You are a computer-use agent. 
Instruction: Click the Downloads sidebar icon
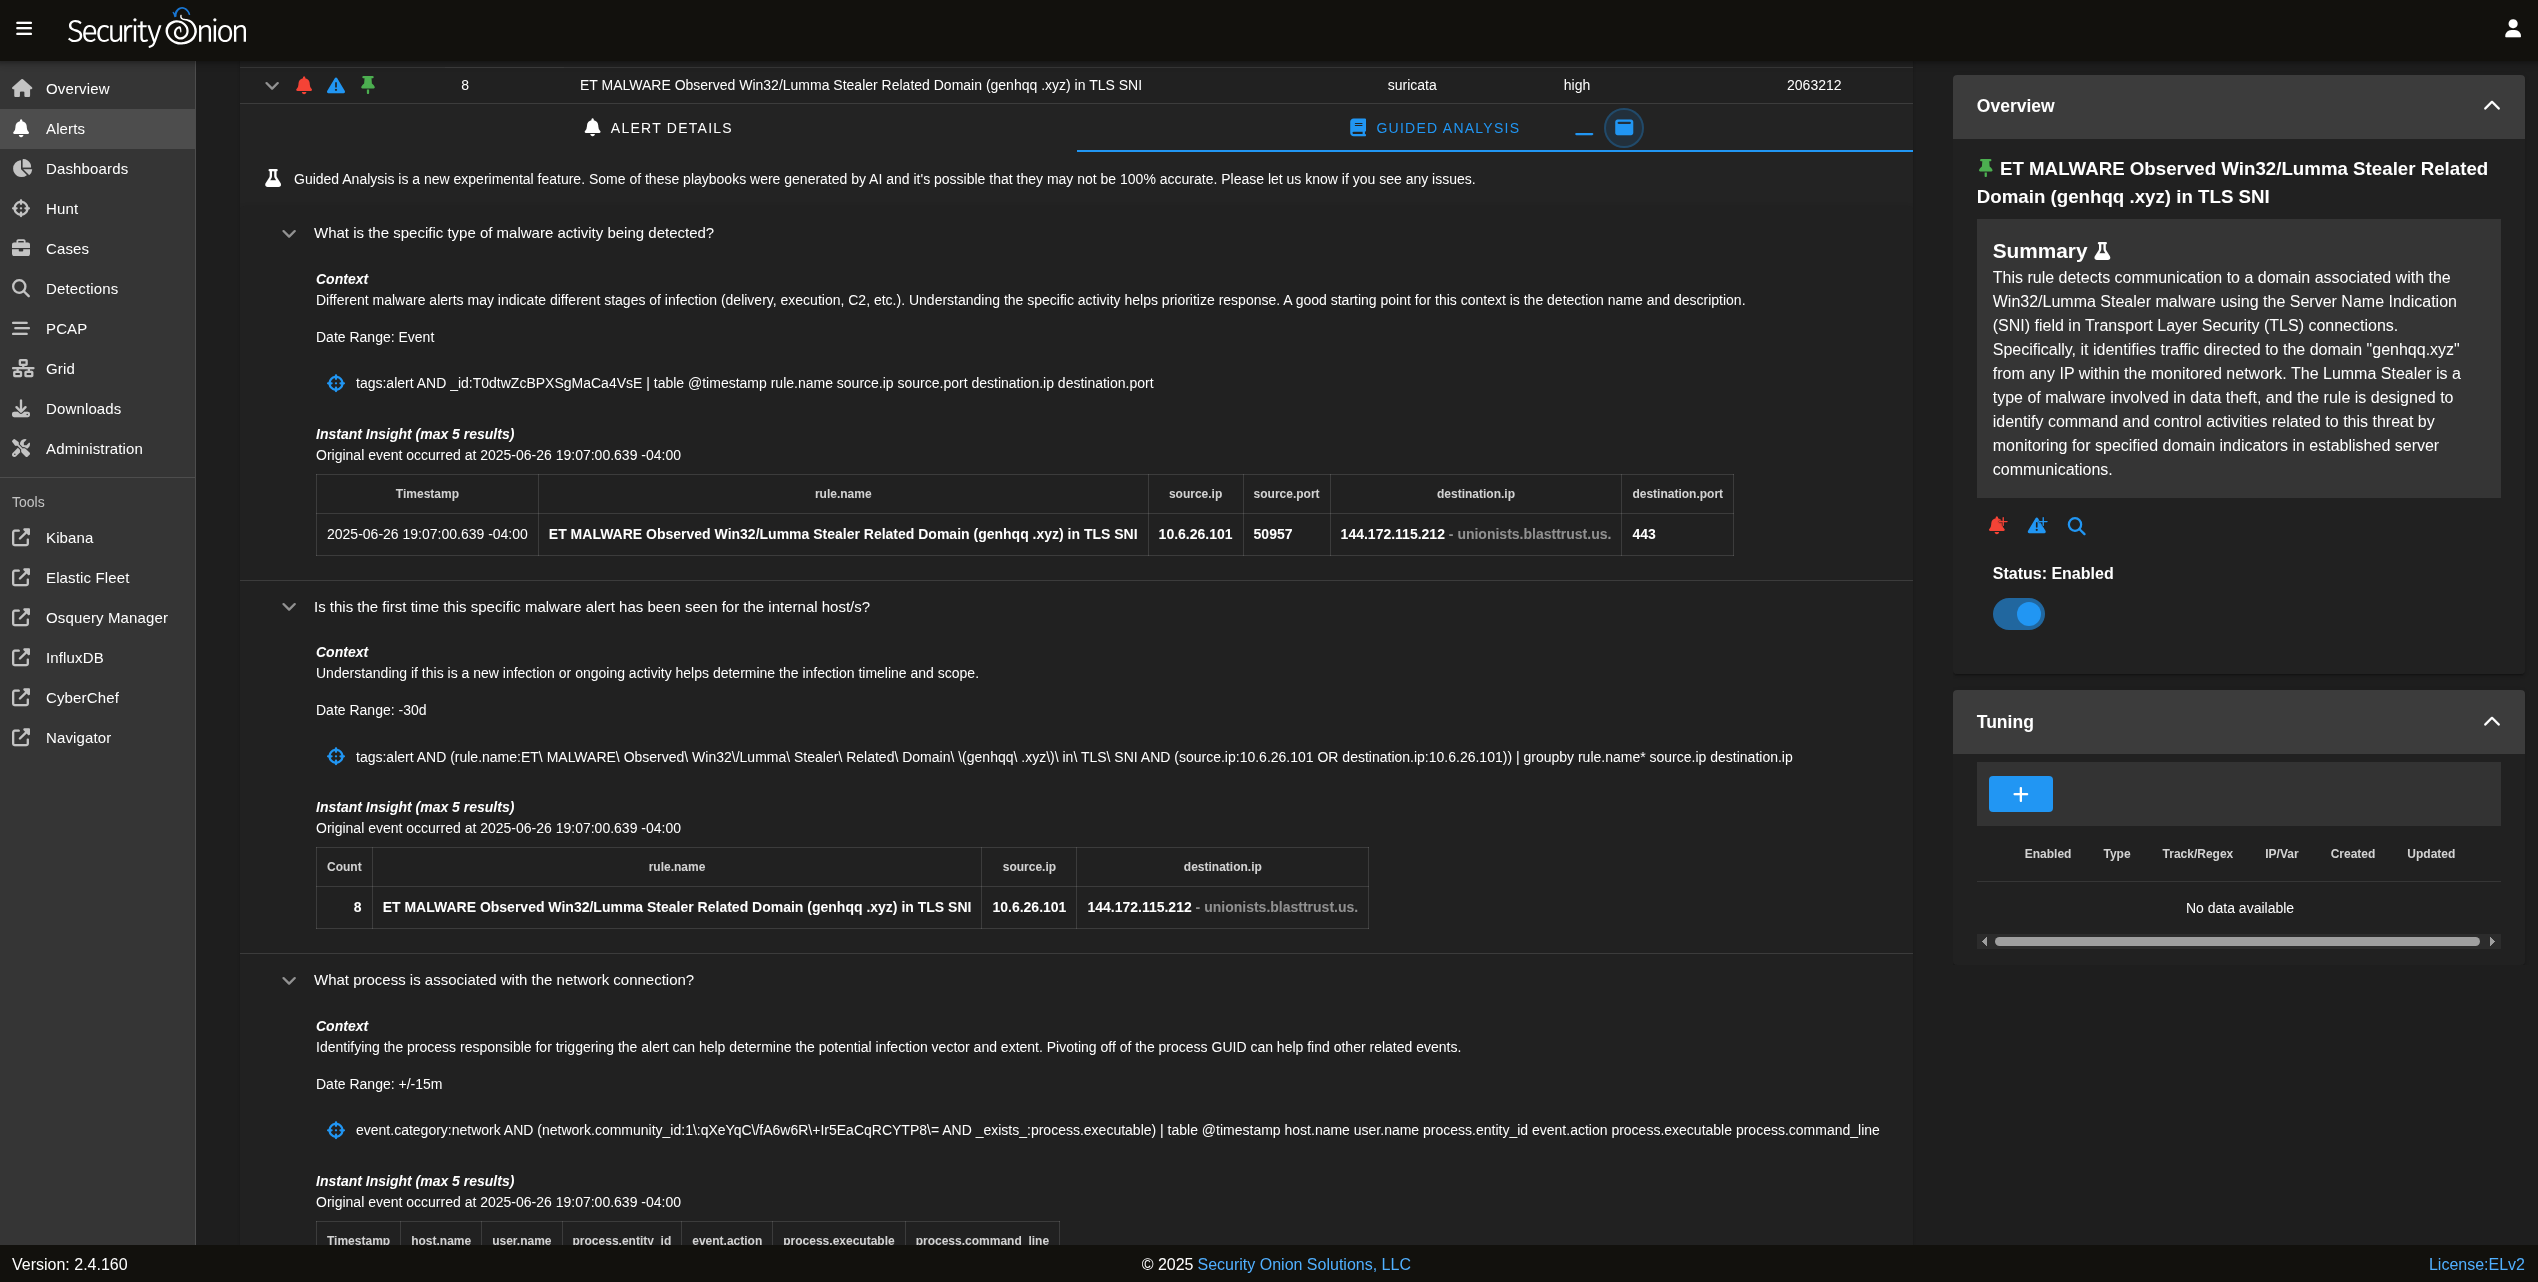[21, 408]
